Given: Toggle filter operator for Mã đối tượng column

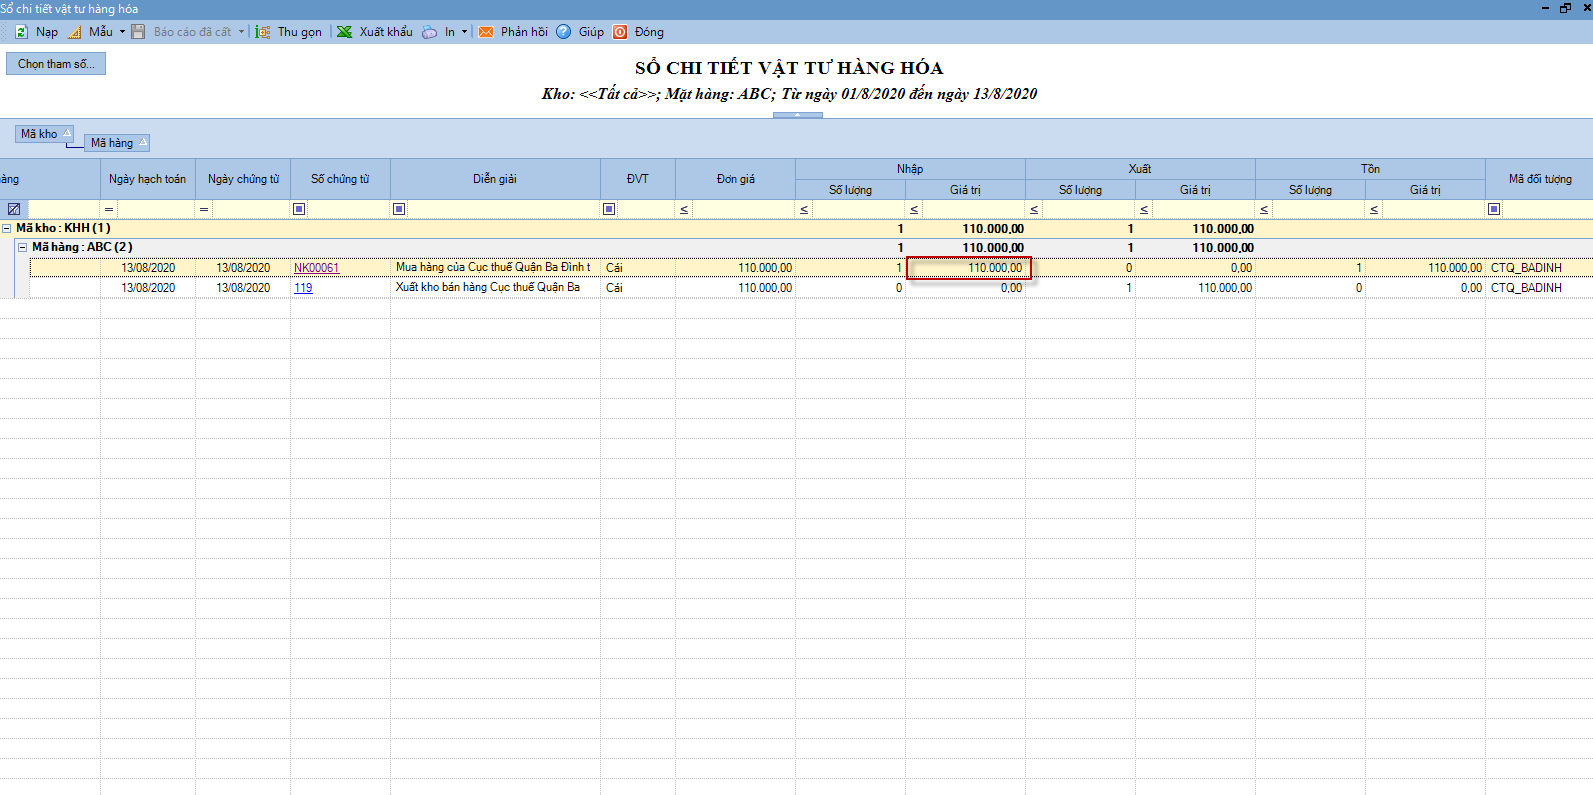Looking at the screenshot, I should pos(1494,209).
